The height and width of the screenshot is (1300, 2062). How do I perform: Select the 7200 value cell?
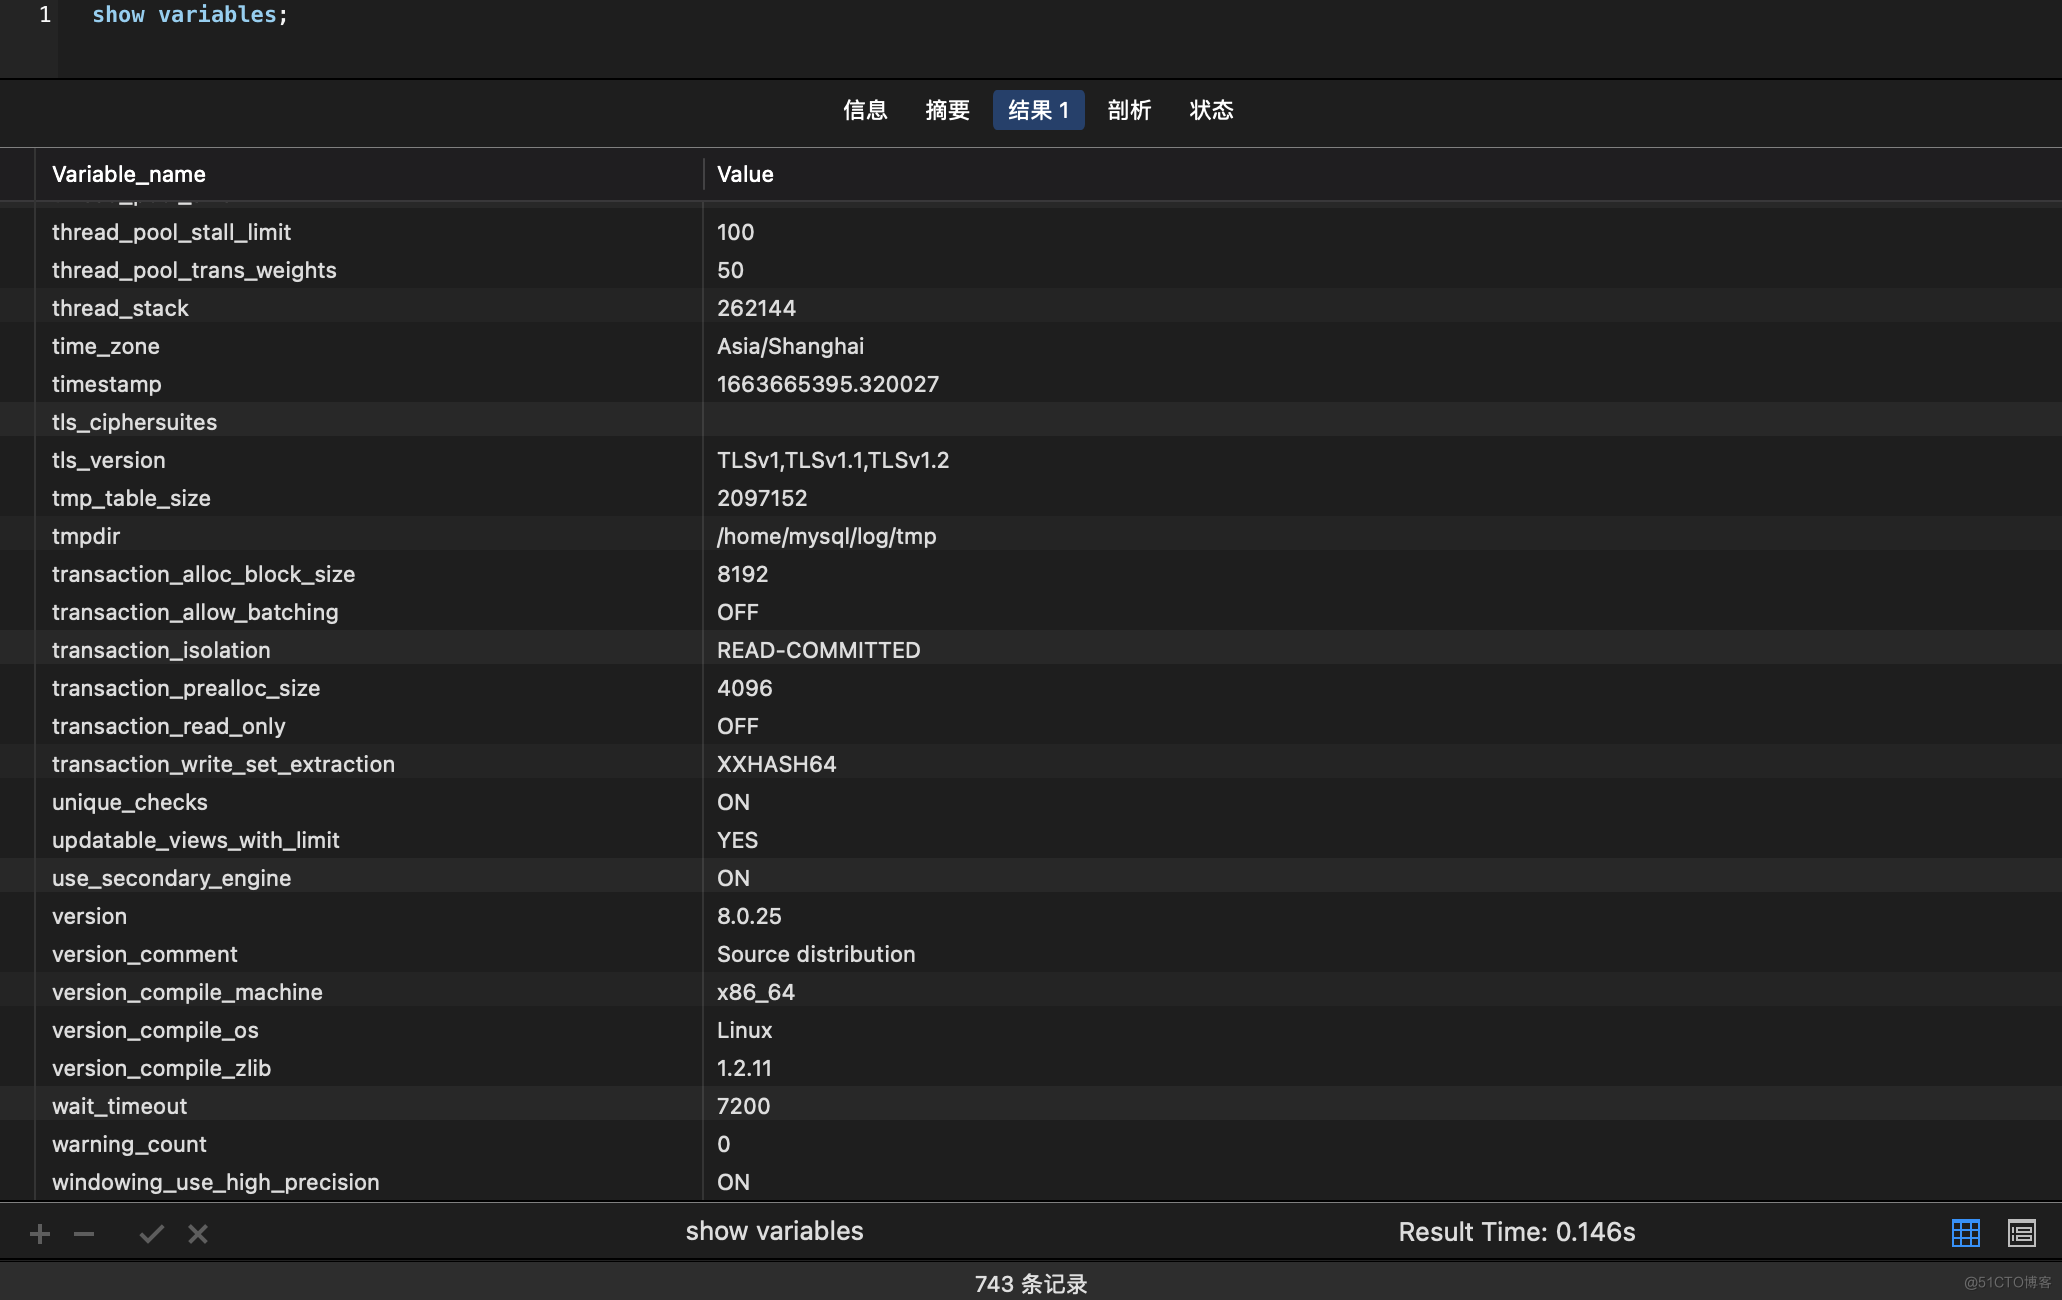pos(743,1106)
